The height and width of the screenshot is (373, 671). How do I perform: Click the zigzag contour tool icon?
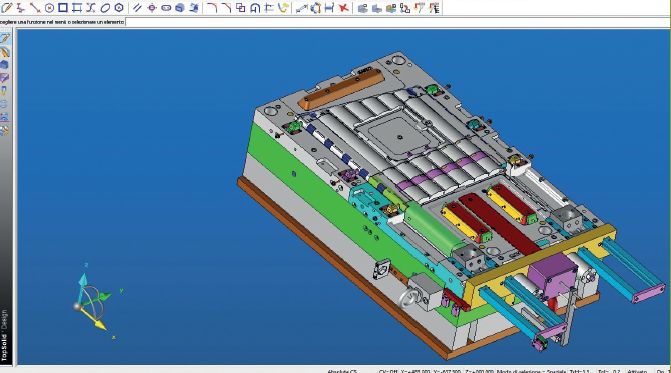(21, 7)
